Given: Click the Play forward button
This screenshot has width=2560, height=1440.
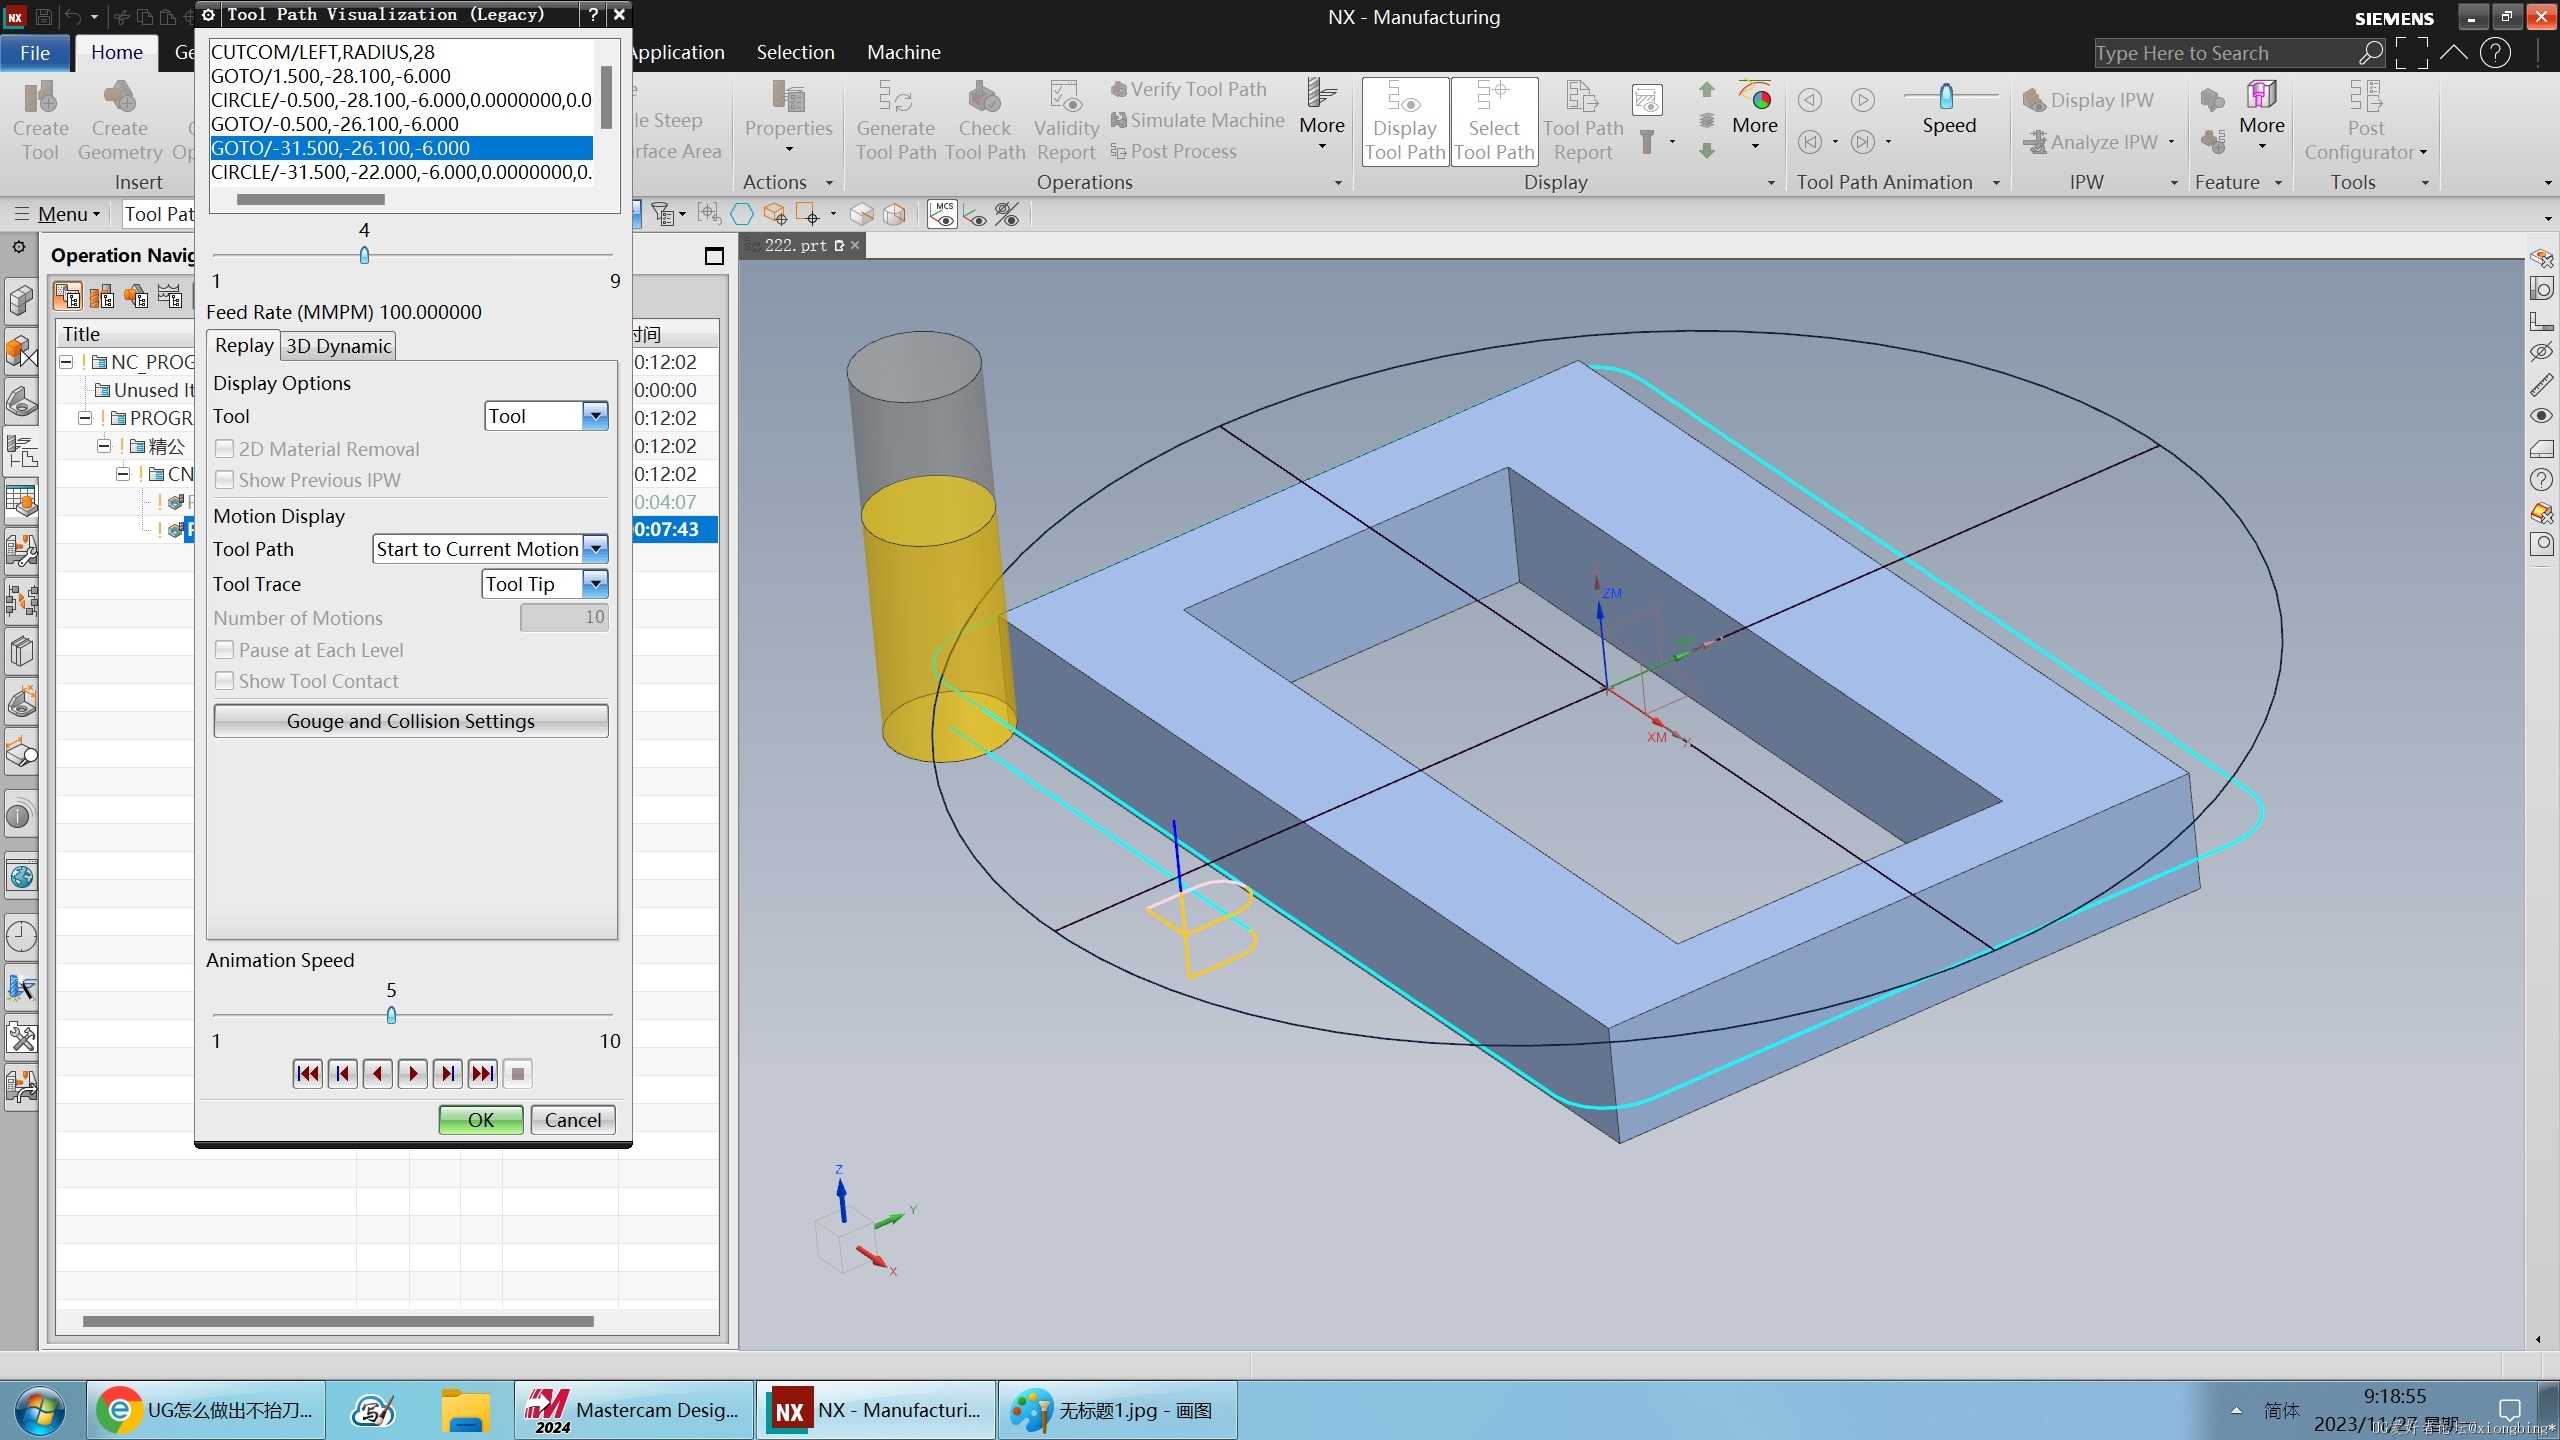Looking at the screenshot, I should [x=413, y=1073].
